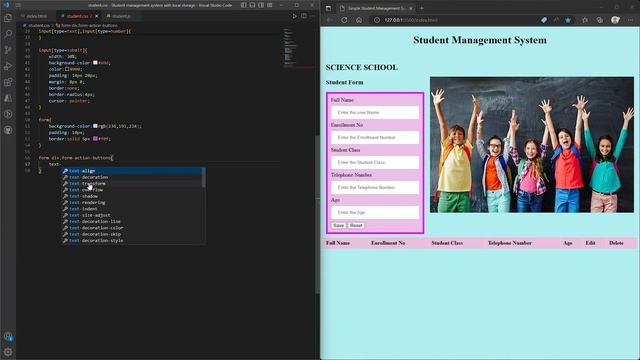640x360 pixels.
Task: Click the browser Back arrow
Action: pos(329,20)
